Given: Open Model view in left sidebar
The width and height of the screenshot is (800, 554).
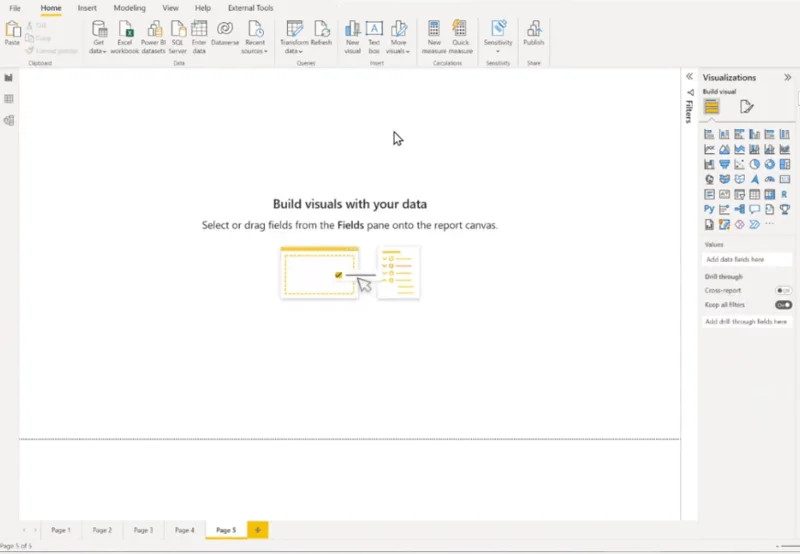Looking at the screenshot, I should pyautogui.click(x=9, y=120).
